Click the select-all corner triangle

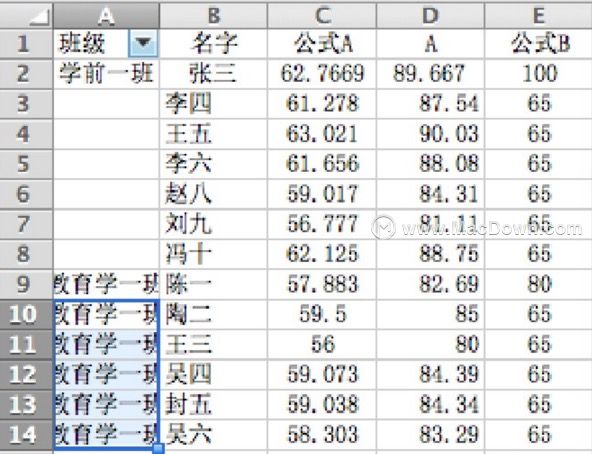(x=39, y=17)
